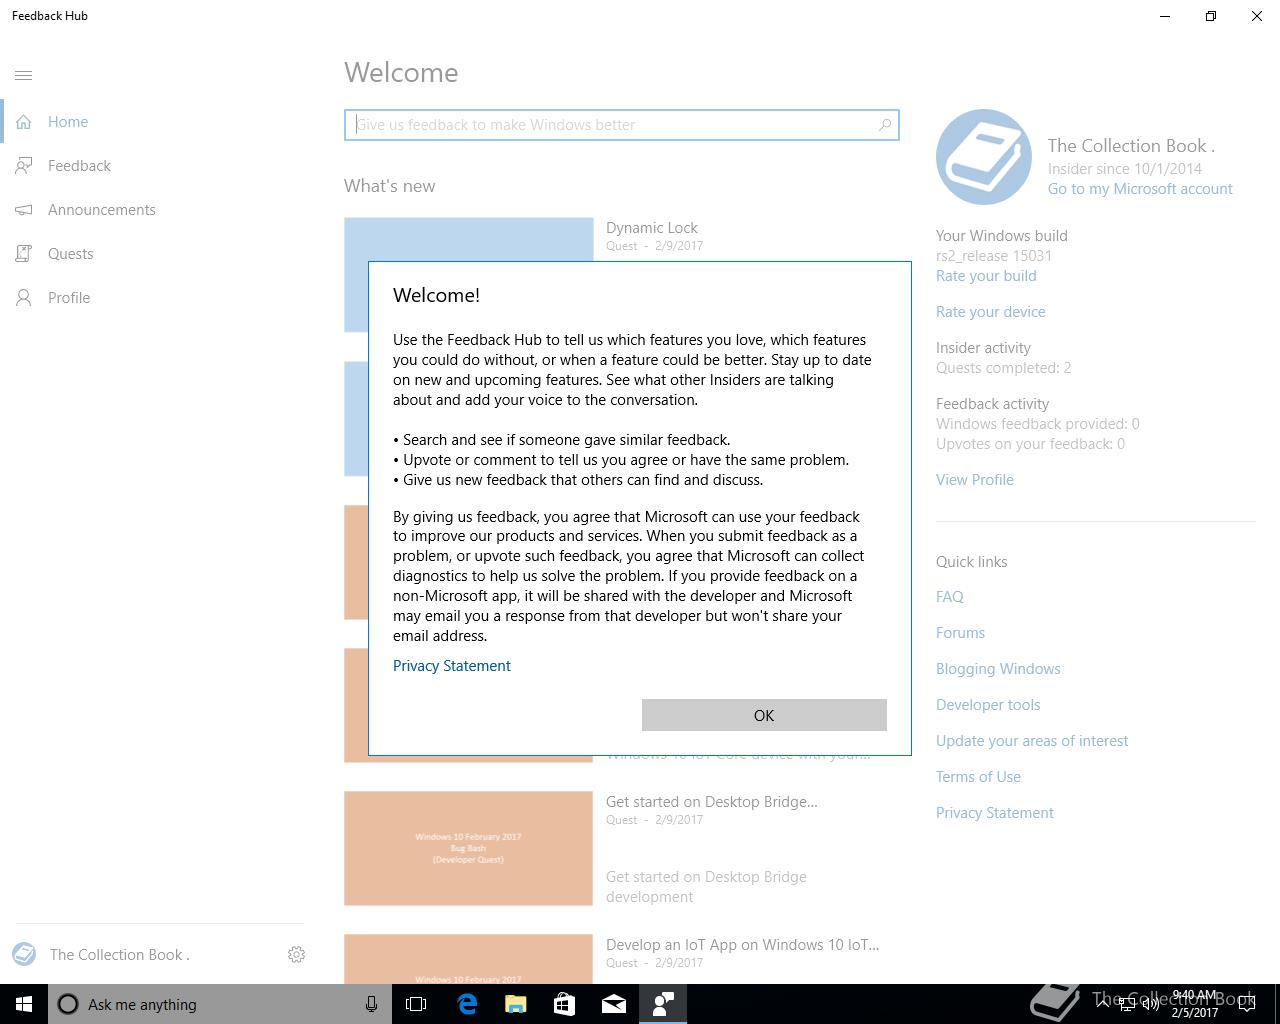This screenshot has width=1280, height=1024.
Task: Click the Cortana circle icon
Action: [x=68, y=1004]
